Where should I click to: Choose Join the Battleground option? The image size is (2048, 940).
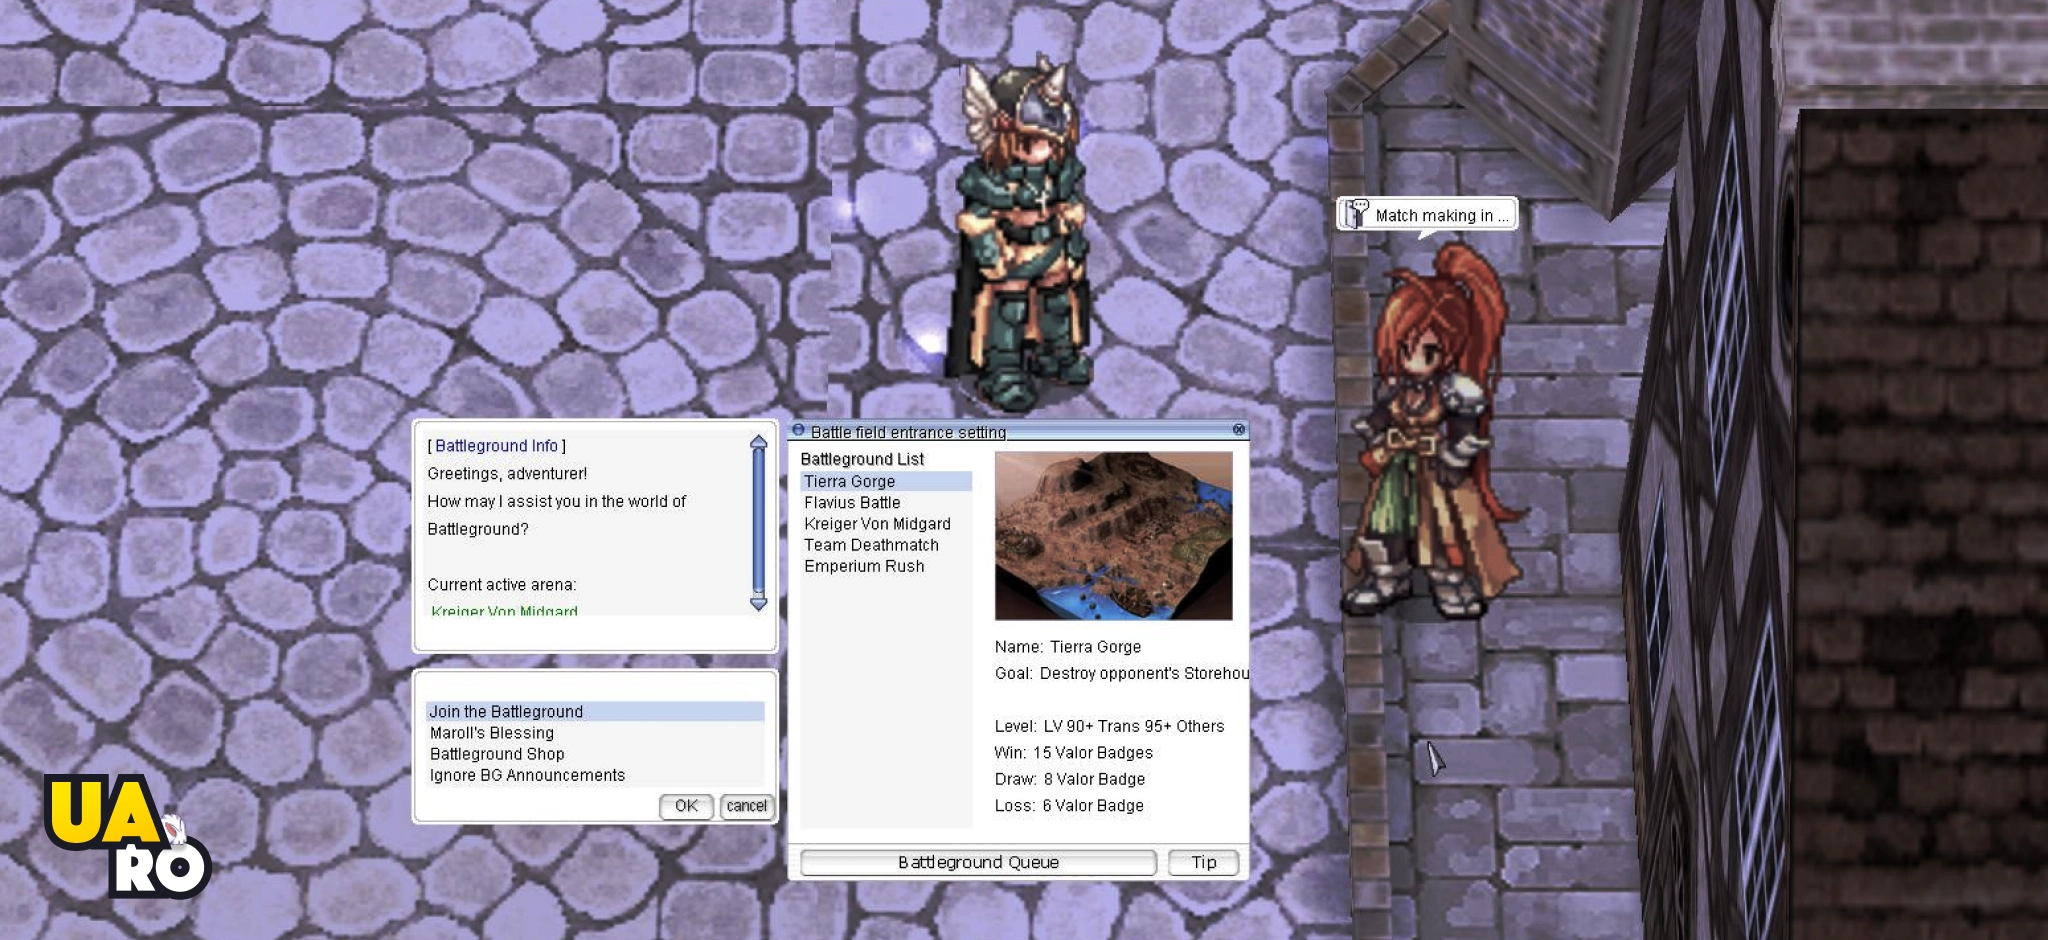pyautogui.click(x=506, y=712)
